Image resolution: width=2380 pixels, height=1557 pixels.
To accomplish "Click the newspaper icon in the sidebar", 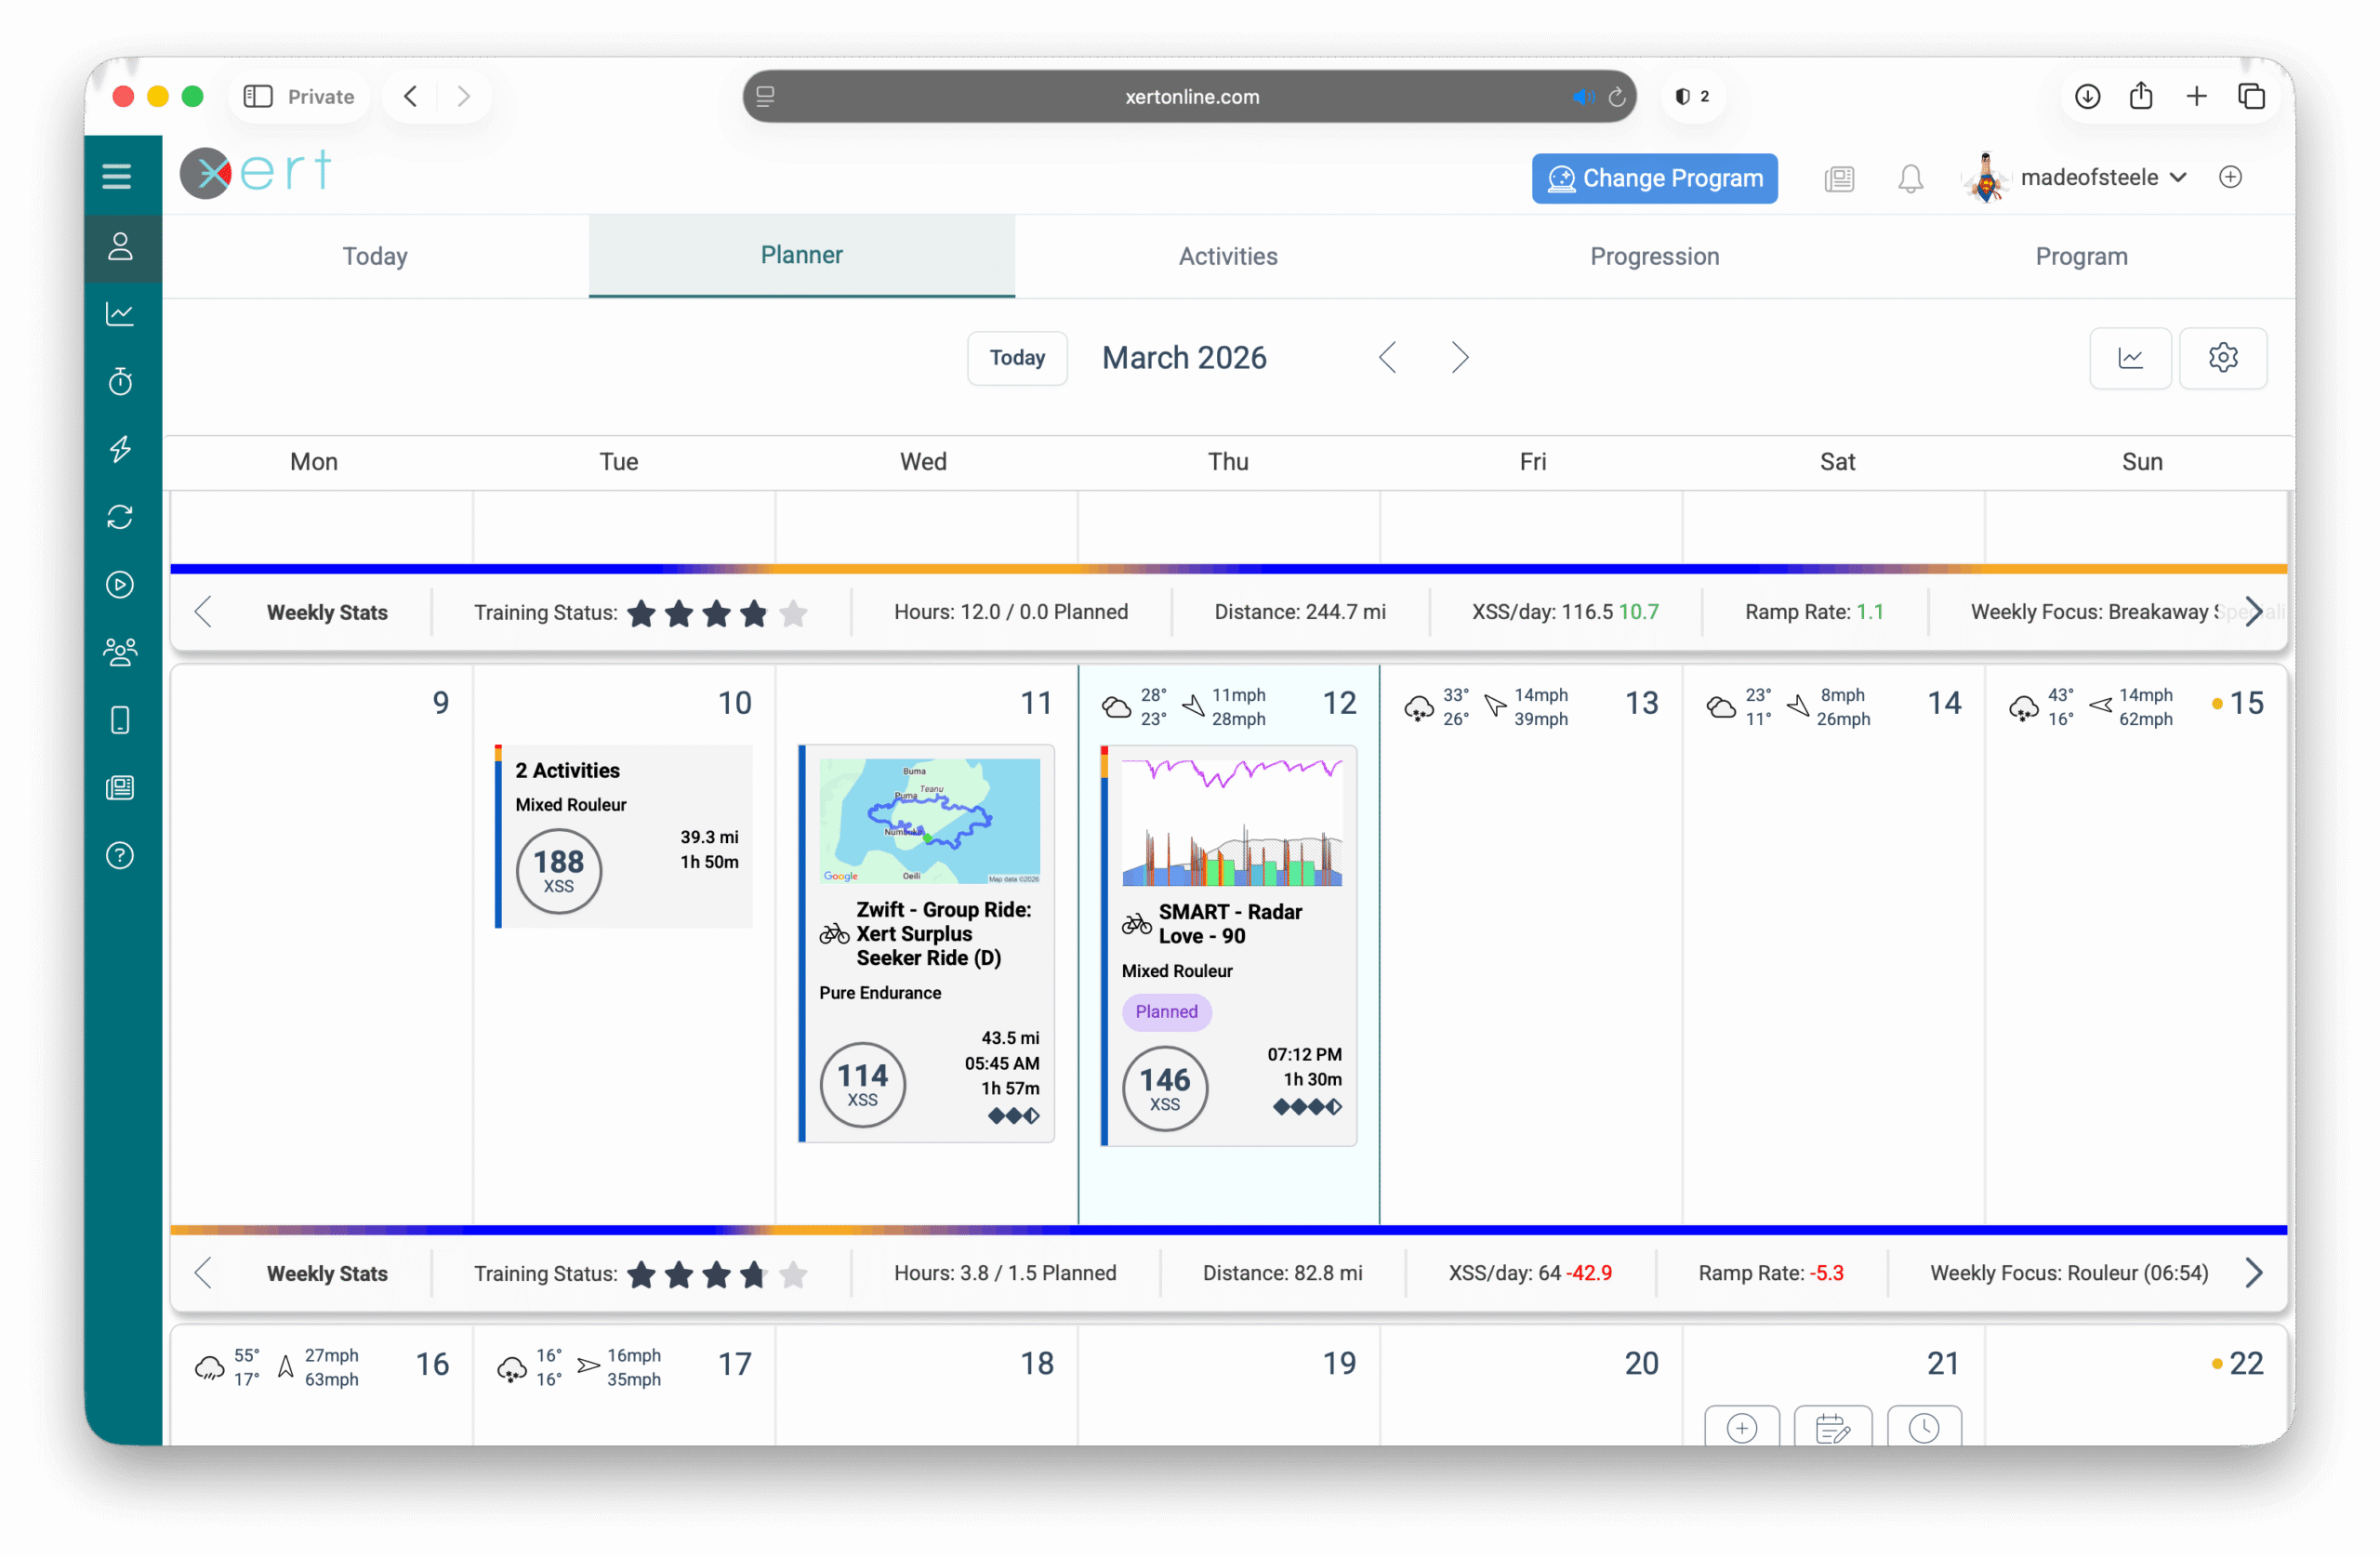I will click(120, 788).
